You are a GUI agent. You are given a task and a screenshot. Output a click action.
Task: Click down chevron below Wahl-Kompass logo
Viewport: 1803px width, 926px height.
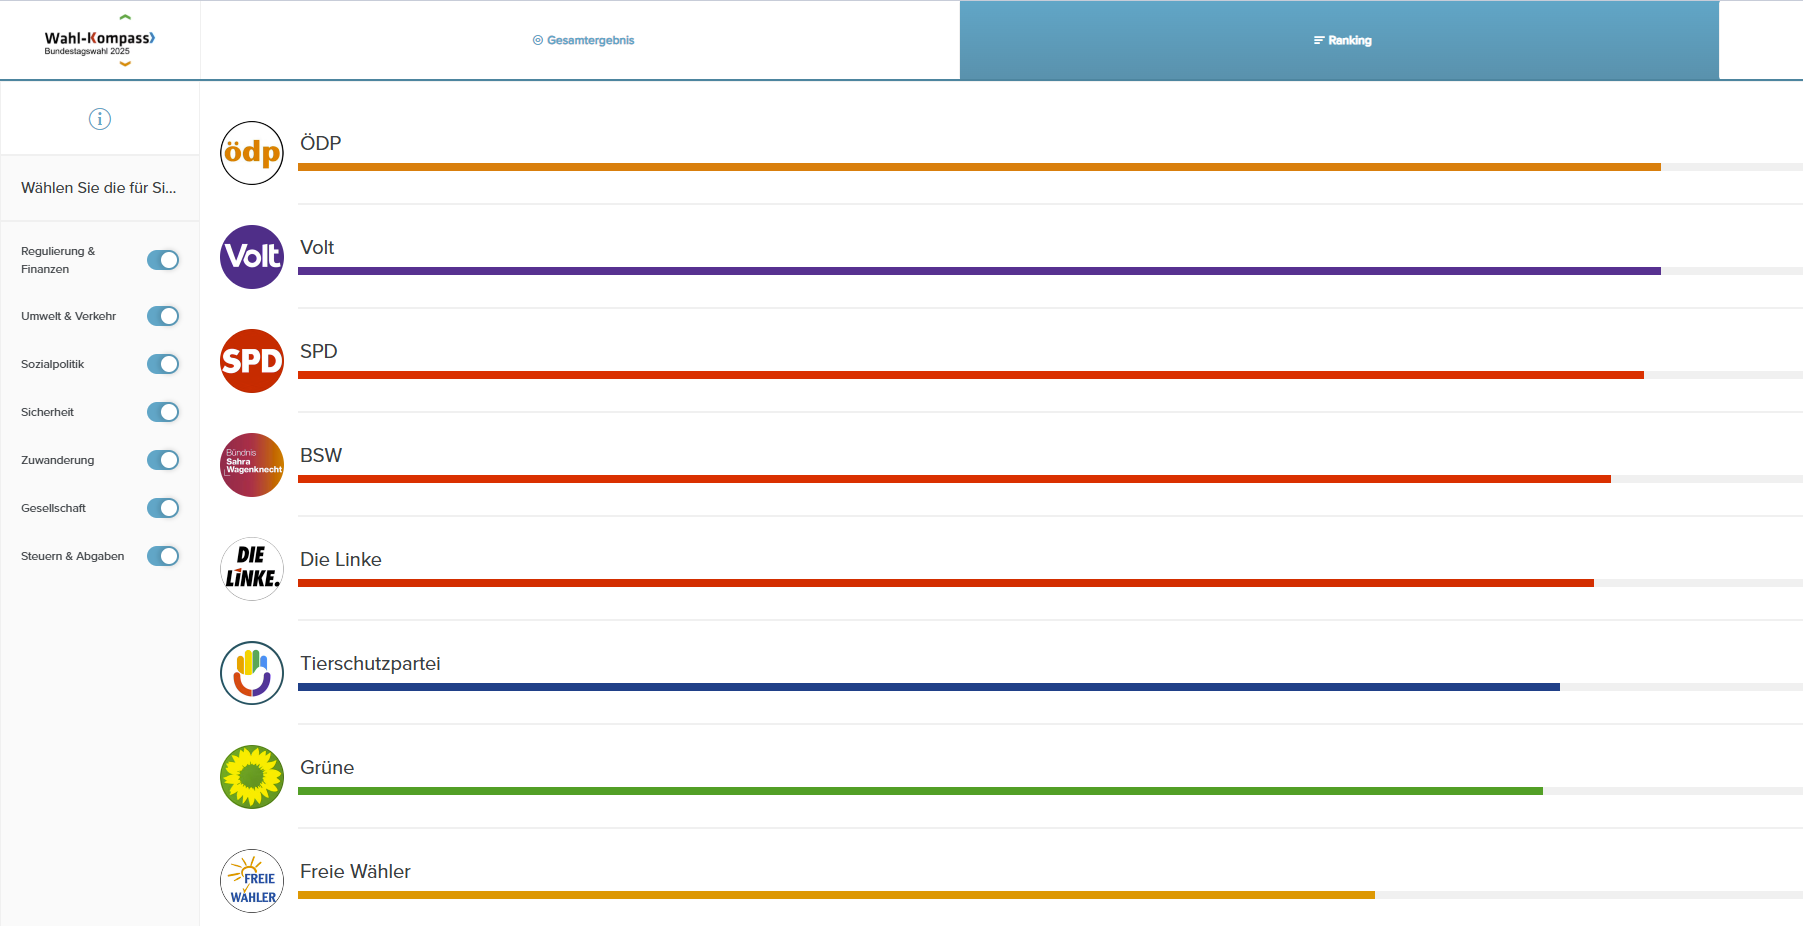tap(125, 64)
